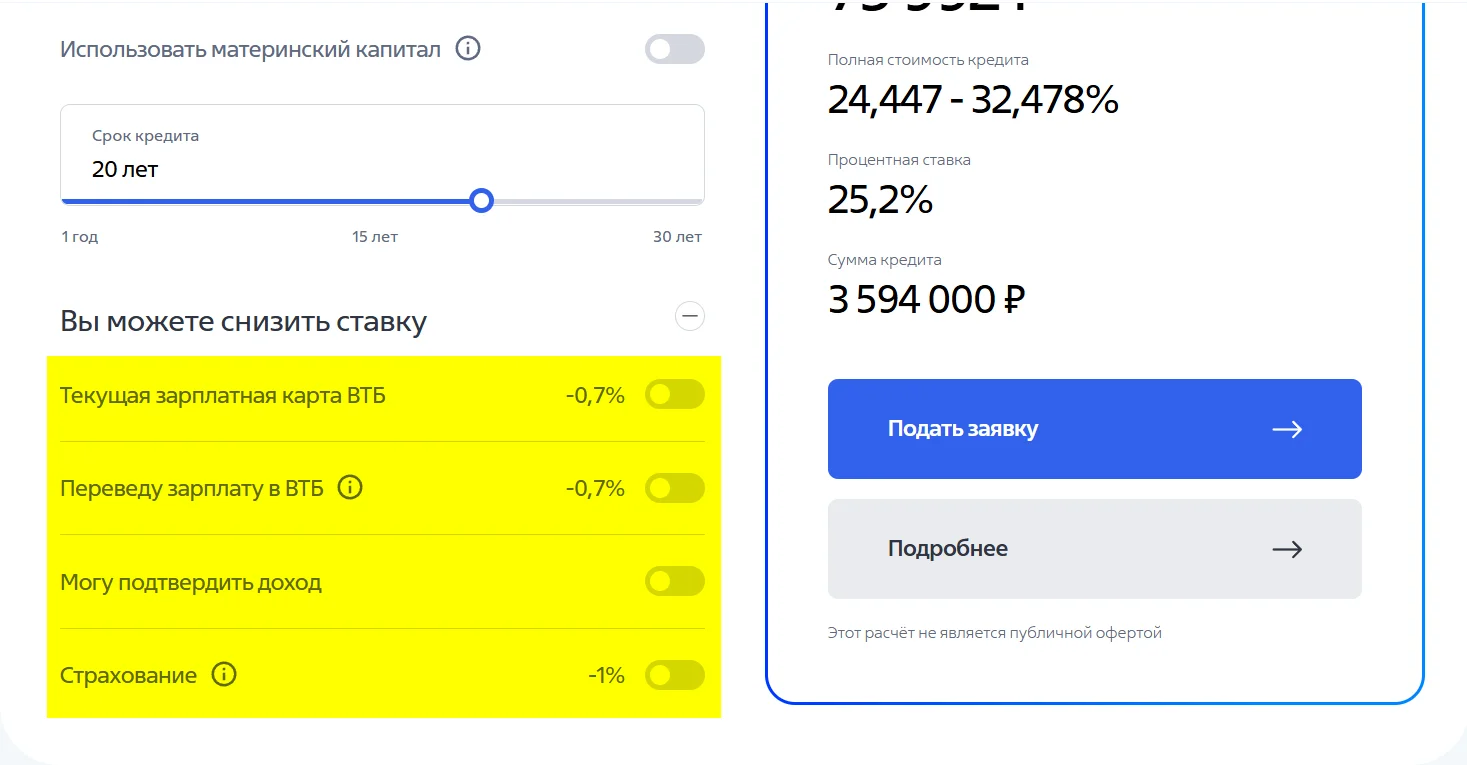1467x765 pixels.
Task: View info about 'Переведу зарплату в ВТБ'
Action: point(349,487)
